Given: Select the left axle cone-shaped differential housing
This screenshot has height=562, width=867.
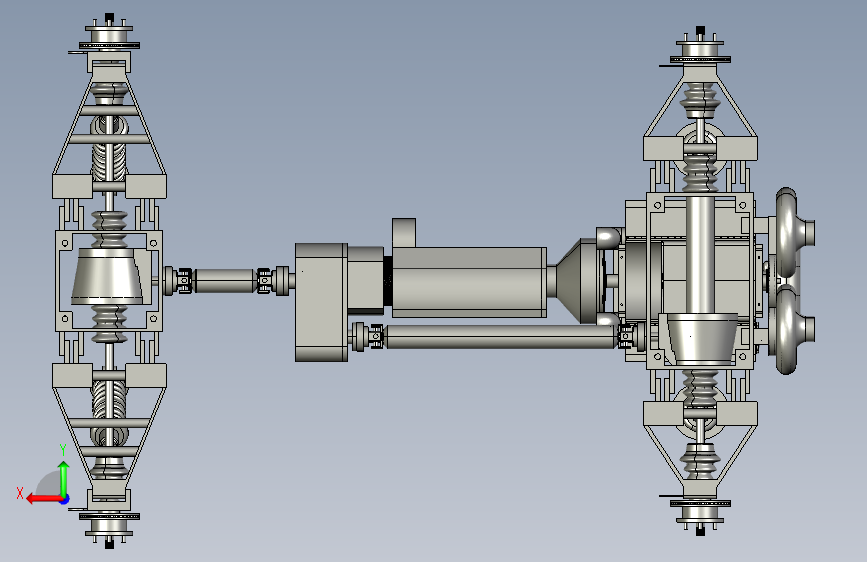Looking at the screenshot, I should click(107, 276).
